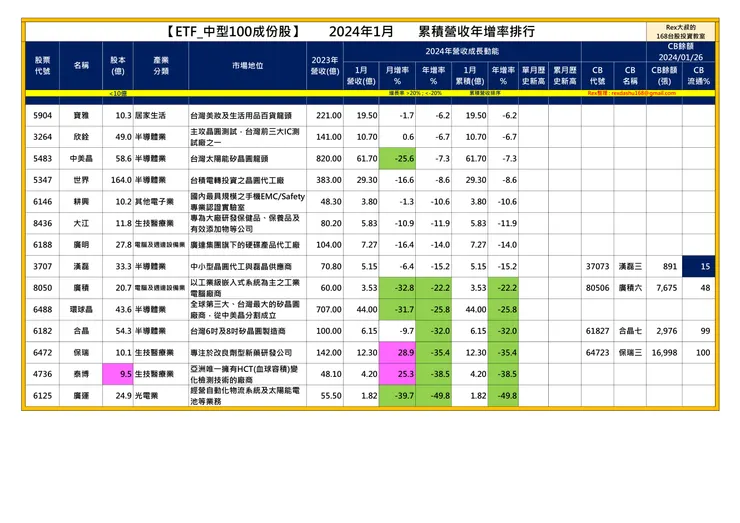Select stock code 5904
Screen dimensions: 740x523
pos(42,115)
